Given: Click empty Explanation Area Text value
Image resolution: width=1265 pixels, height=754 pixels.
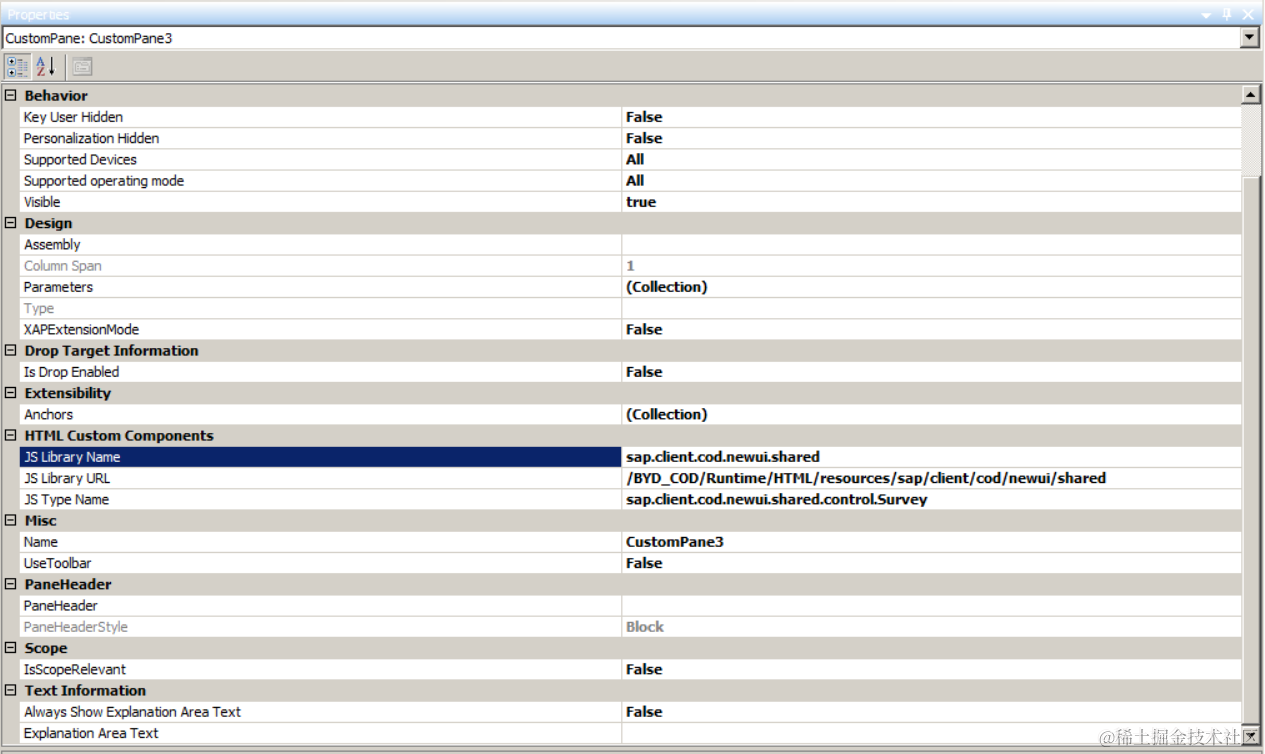Looking at the screenshot, I should 931,733.
